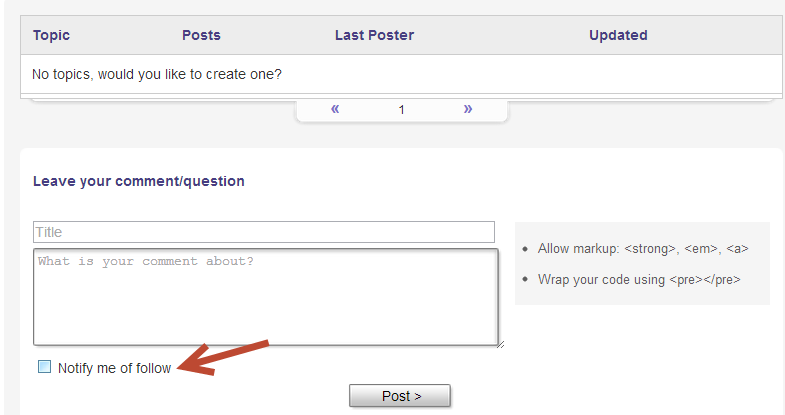The width and height of the screenshot is (785, 415).
Task: Click into the comment text area
Action: 264,297
